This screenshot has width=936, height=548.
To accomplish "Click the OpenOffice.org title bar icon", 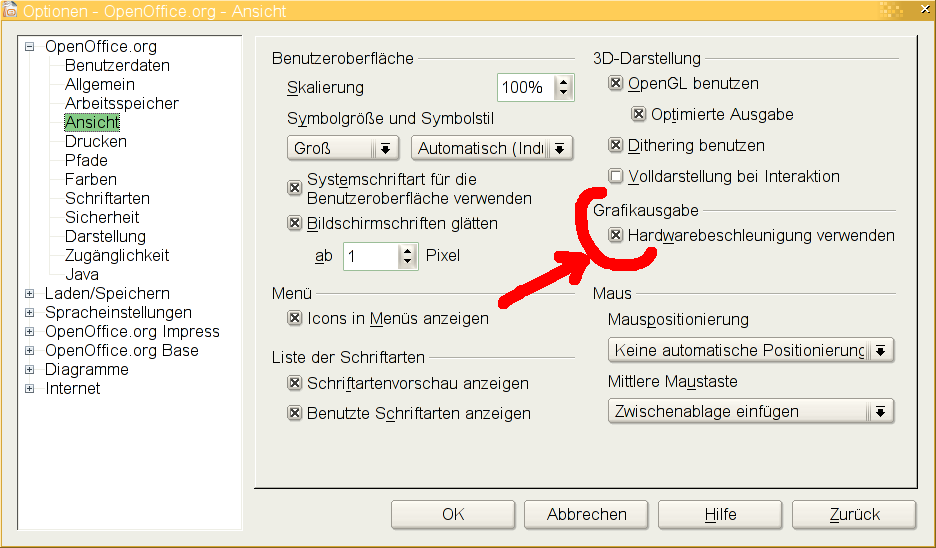I will coord(10,11).
